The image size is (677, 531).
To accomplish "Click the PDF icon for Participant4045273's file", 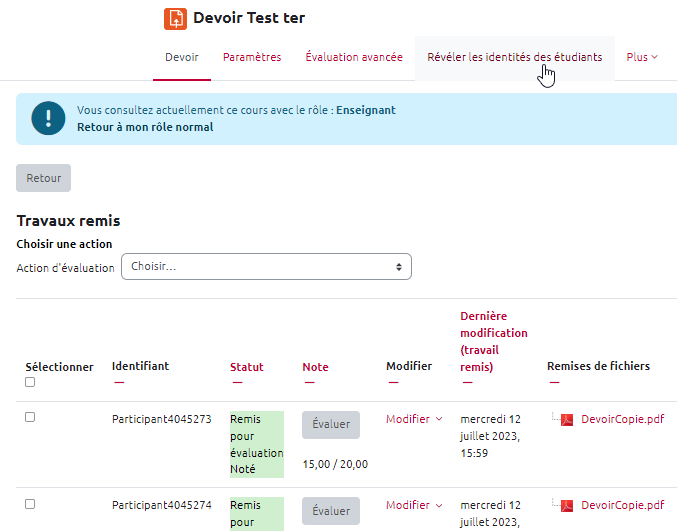I will (x=567, y=420).
